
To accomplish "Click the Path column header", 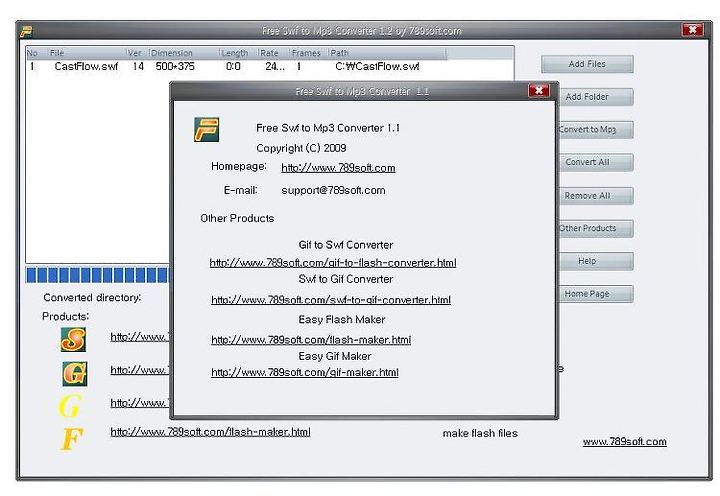I will coord(388,53).
